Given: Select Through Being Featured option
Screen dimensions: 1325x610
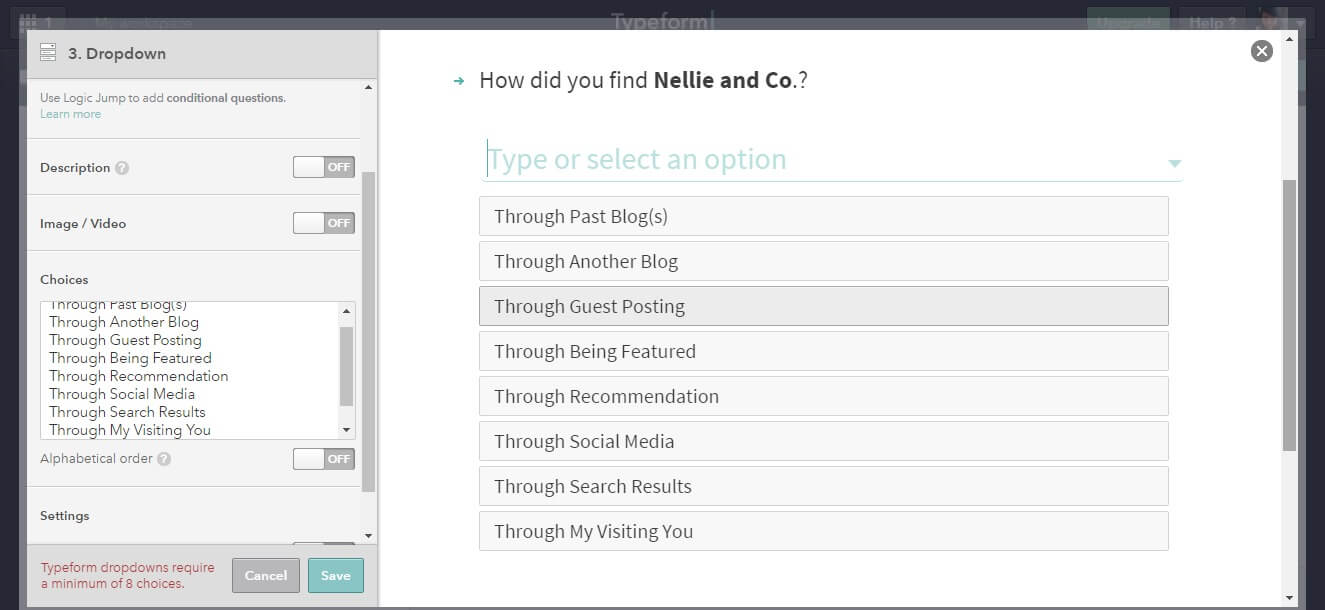Looking at the screenshot, I should (x=824, y=351).
